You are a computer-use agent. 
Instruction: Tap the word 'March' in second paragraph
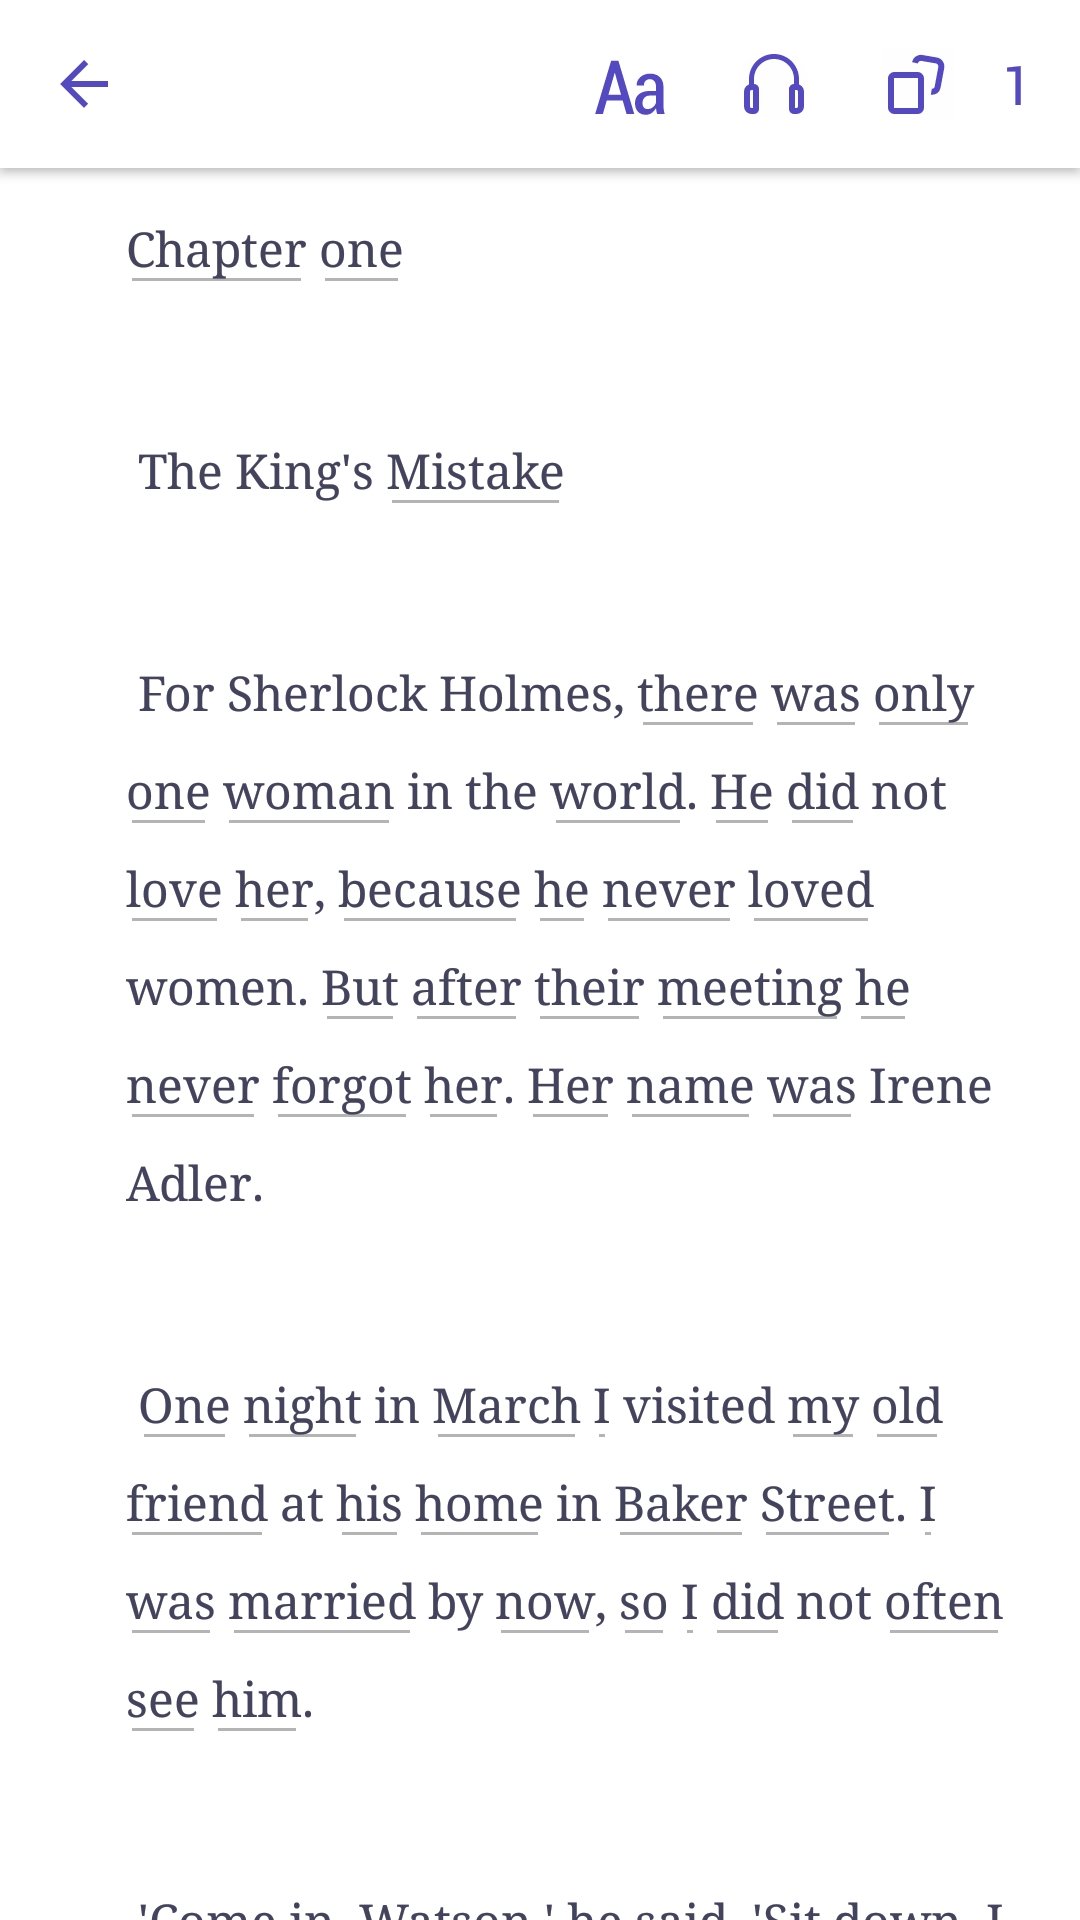[x=506, y=1406]
